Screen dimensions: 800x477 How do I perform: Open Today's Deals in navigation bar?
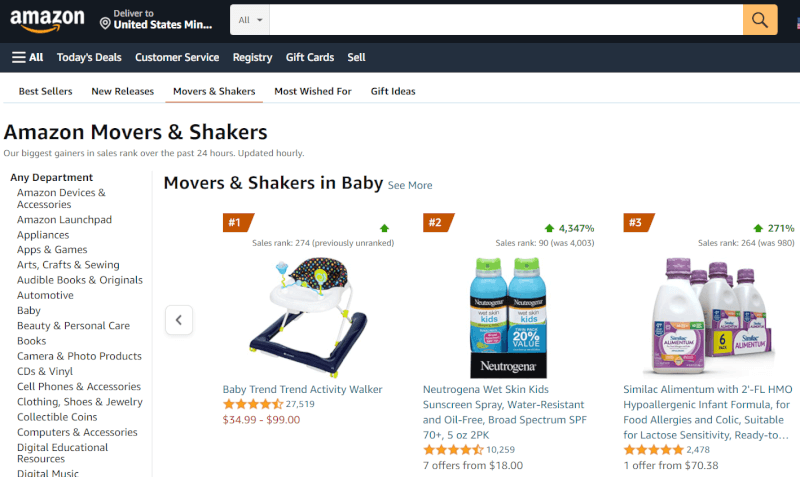[89, 57]
